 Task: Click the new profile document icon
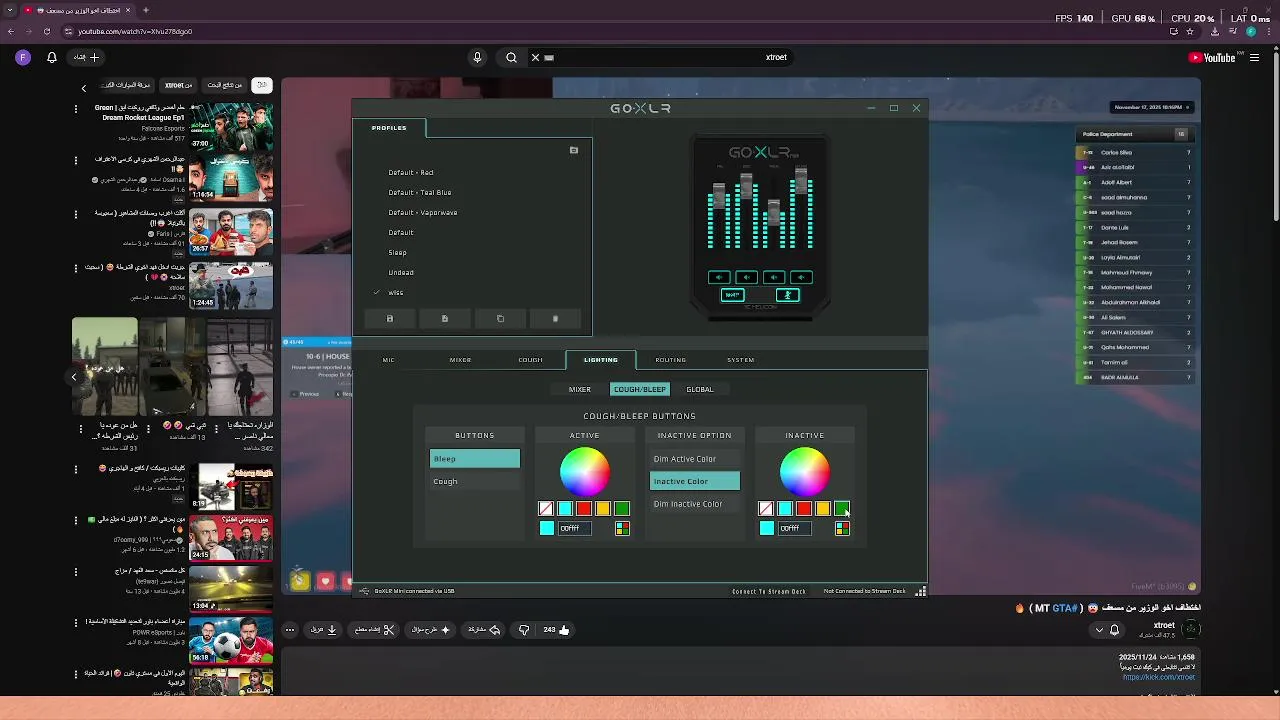coord(445,319)
